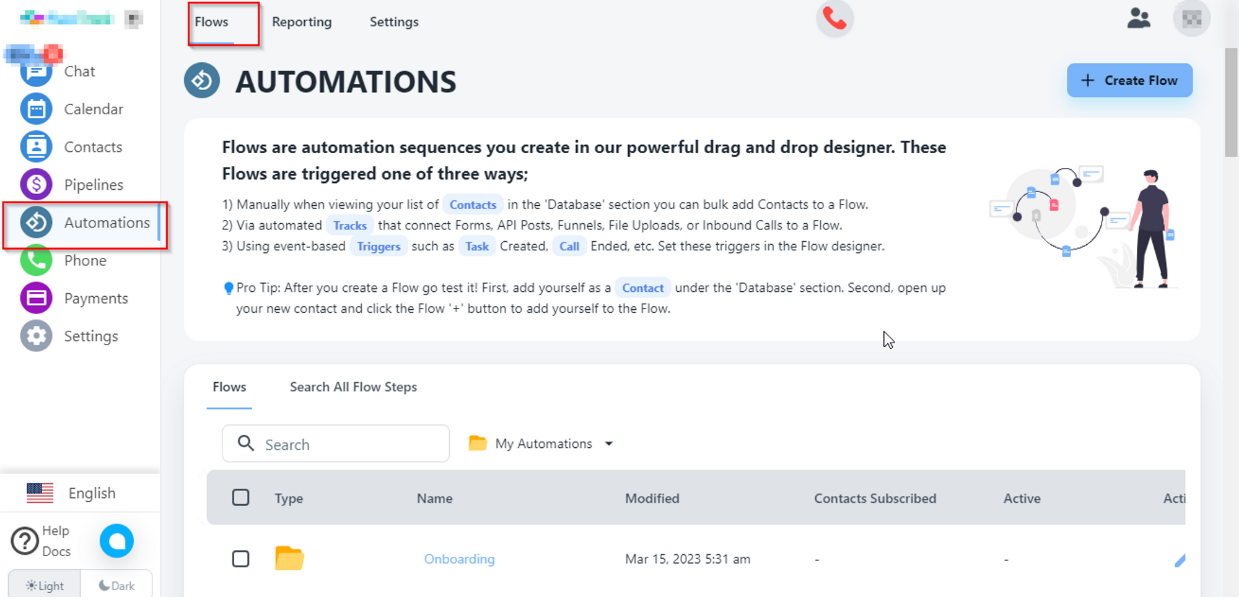This screenshot has height=600, width=1241.
Task: Switch to the Reporting tab
Action: (301, 22)
